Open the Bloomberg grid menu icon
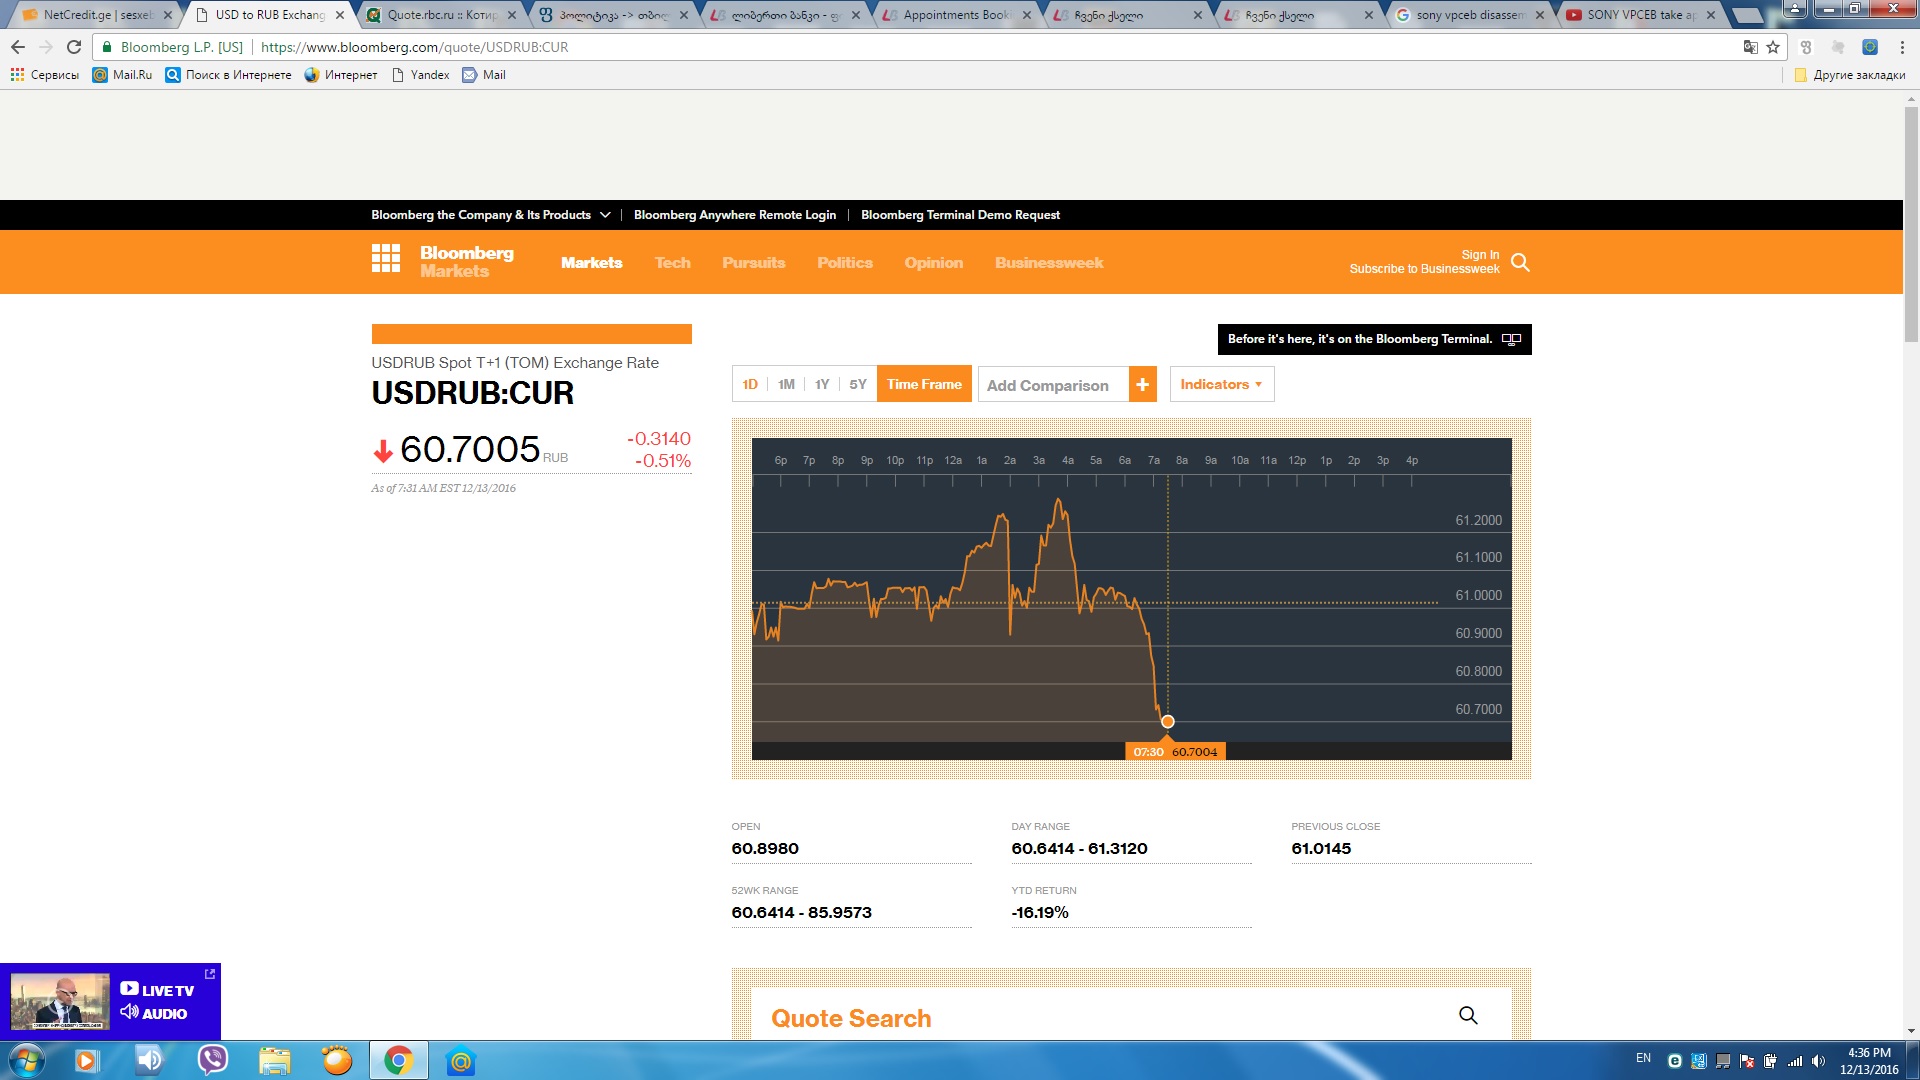Viewport: 1920px width, 1080px height. pyautogui.click(x=385, y=259)
